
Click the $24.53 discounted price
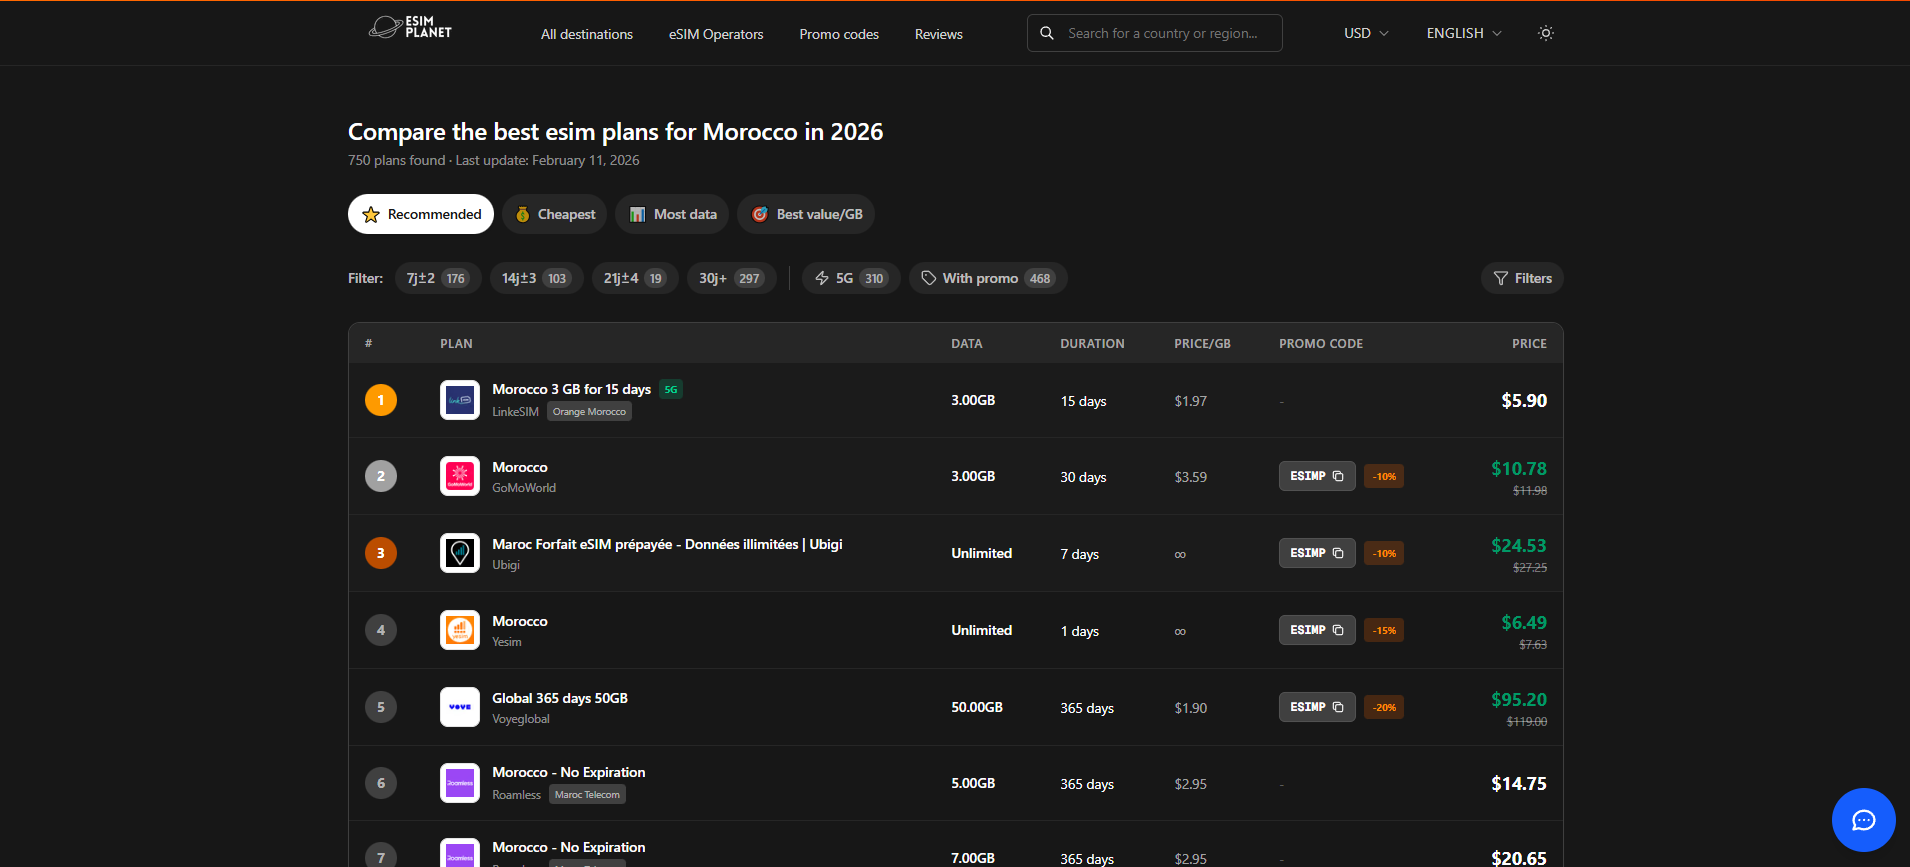click(1519, 546)
